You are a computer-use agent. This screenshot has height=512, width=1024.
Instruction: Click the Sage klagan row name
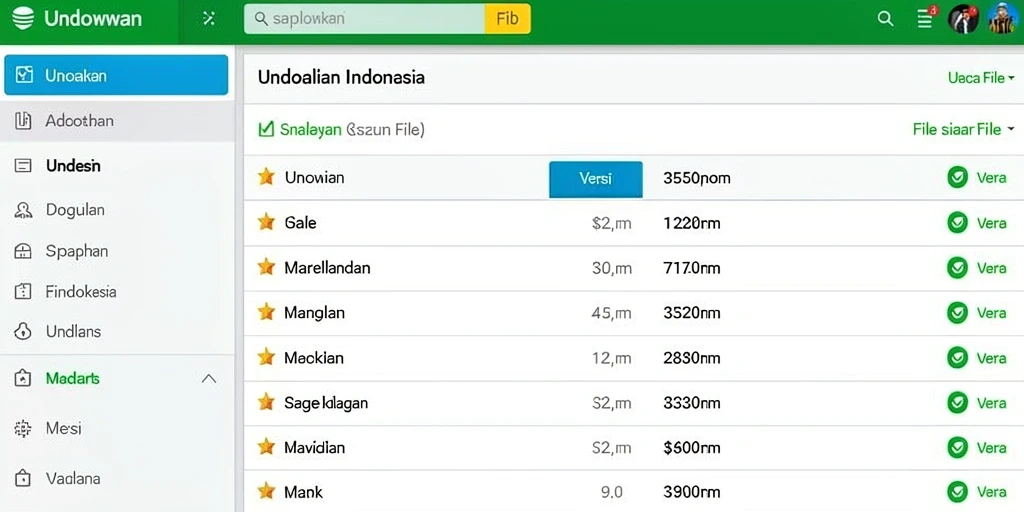[326, 403]
